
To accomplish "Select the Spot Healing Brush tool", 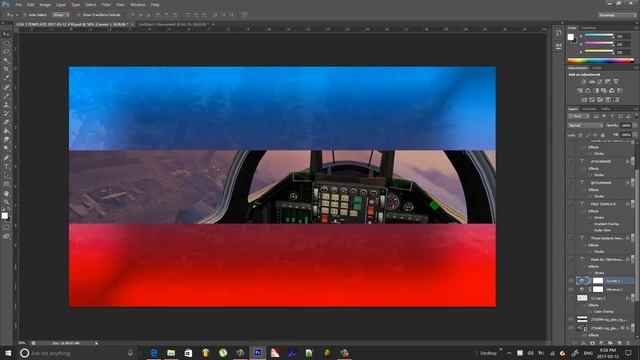I will pyautogui.click(x=6, y=87).
